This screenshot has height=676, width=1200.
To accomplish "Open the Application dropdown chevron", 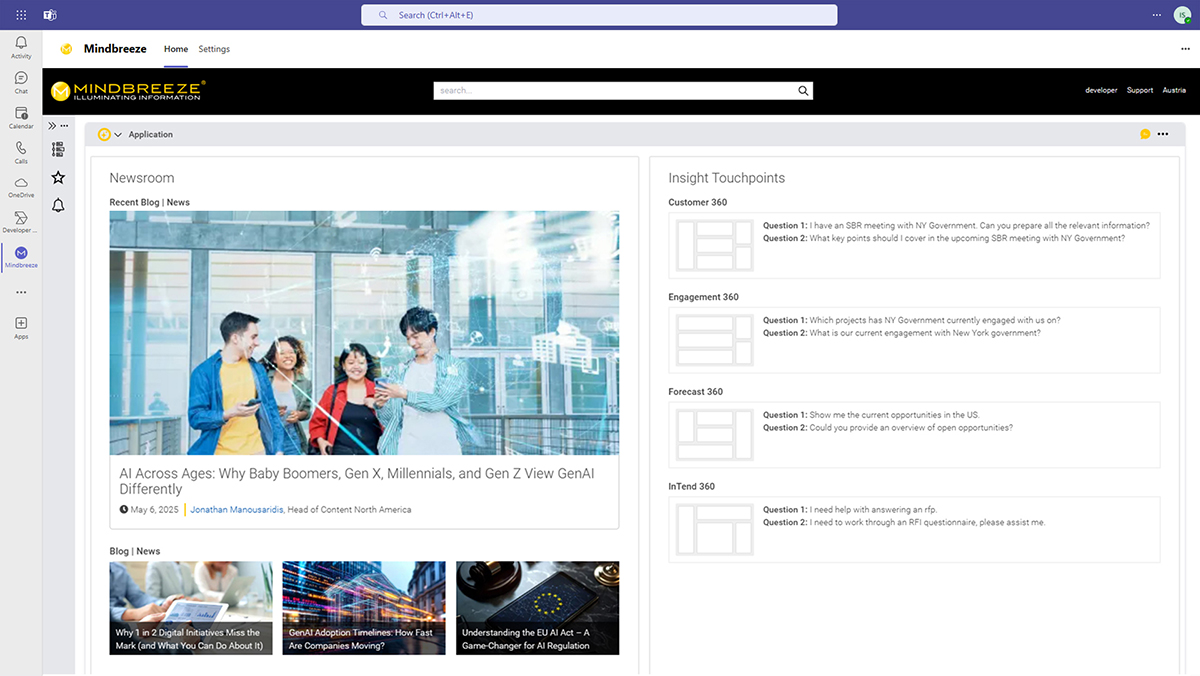I will tap(118, 135).
